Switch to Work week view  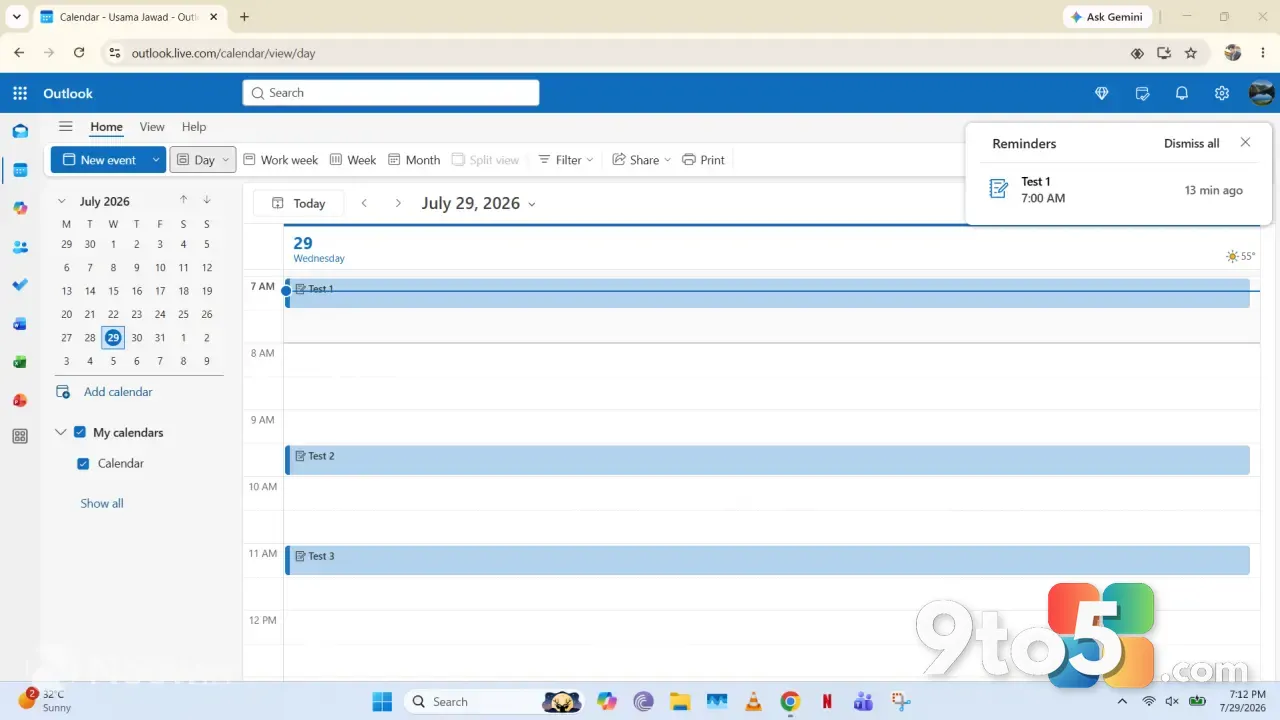281,160
